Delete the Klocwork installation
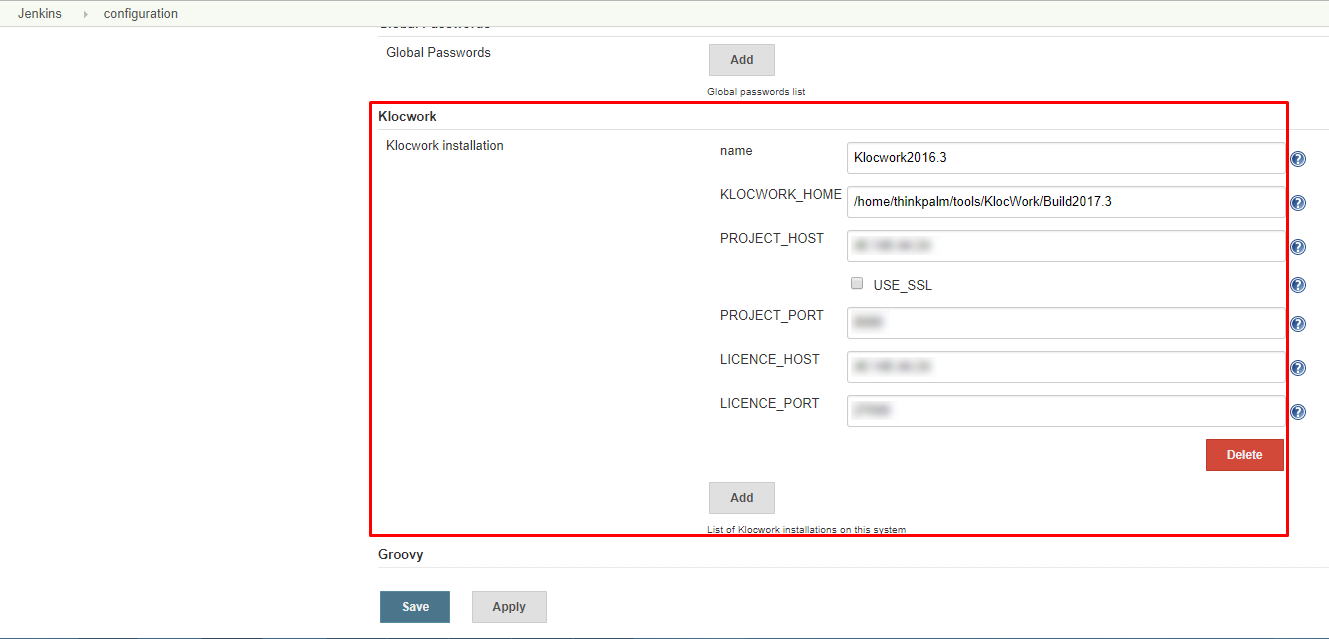The height and width of the screenshot is (639, 1329). coord(1245,455)
